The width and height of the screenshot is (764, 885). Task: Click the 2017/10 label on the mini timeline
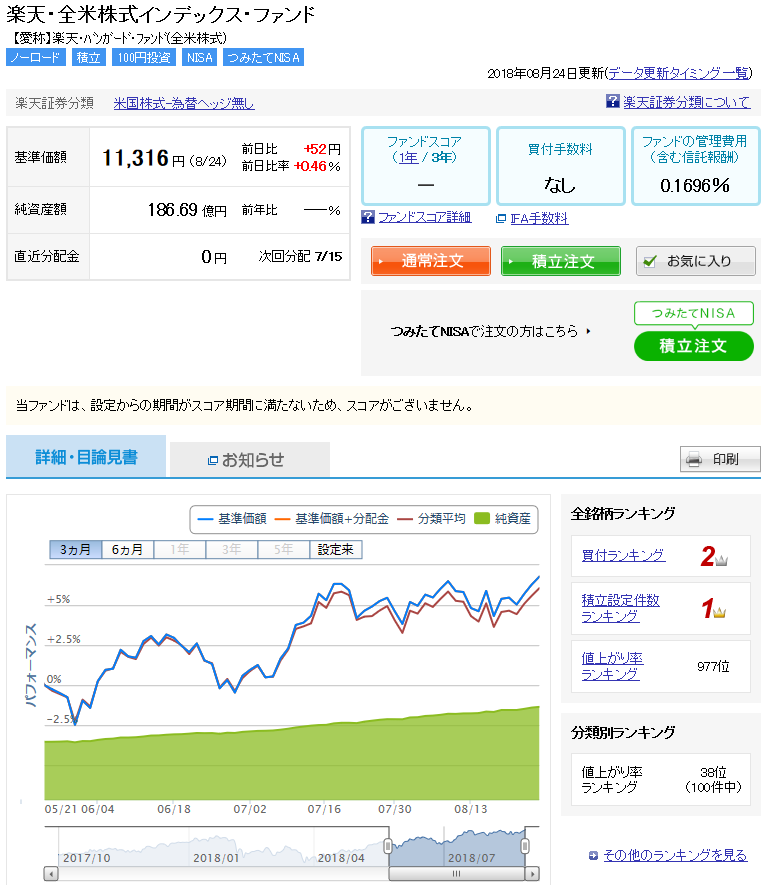(87, 858)
